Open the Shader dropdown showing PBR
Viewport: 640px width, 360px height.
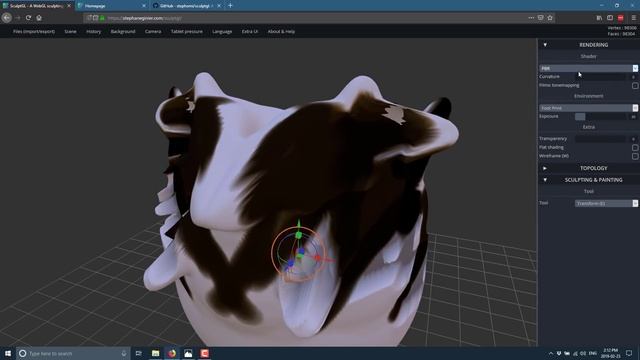click(x=589, y=68)
